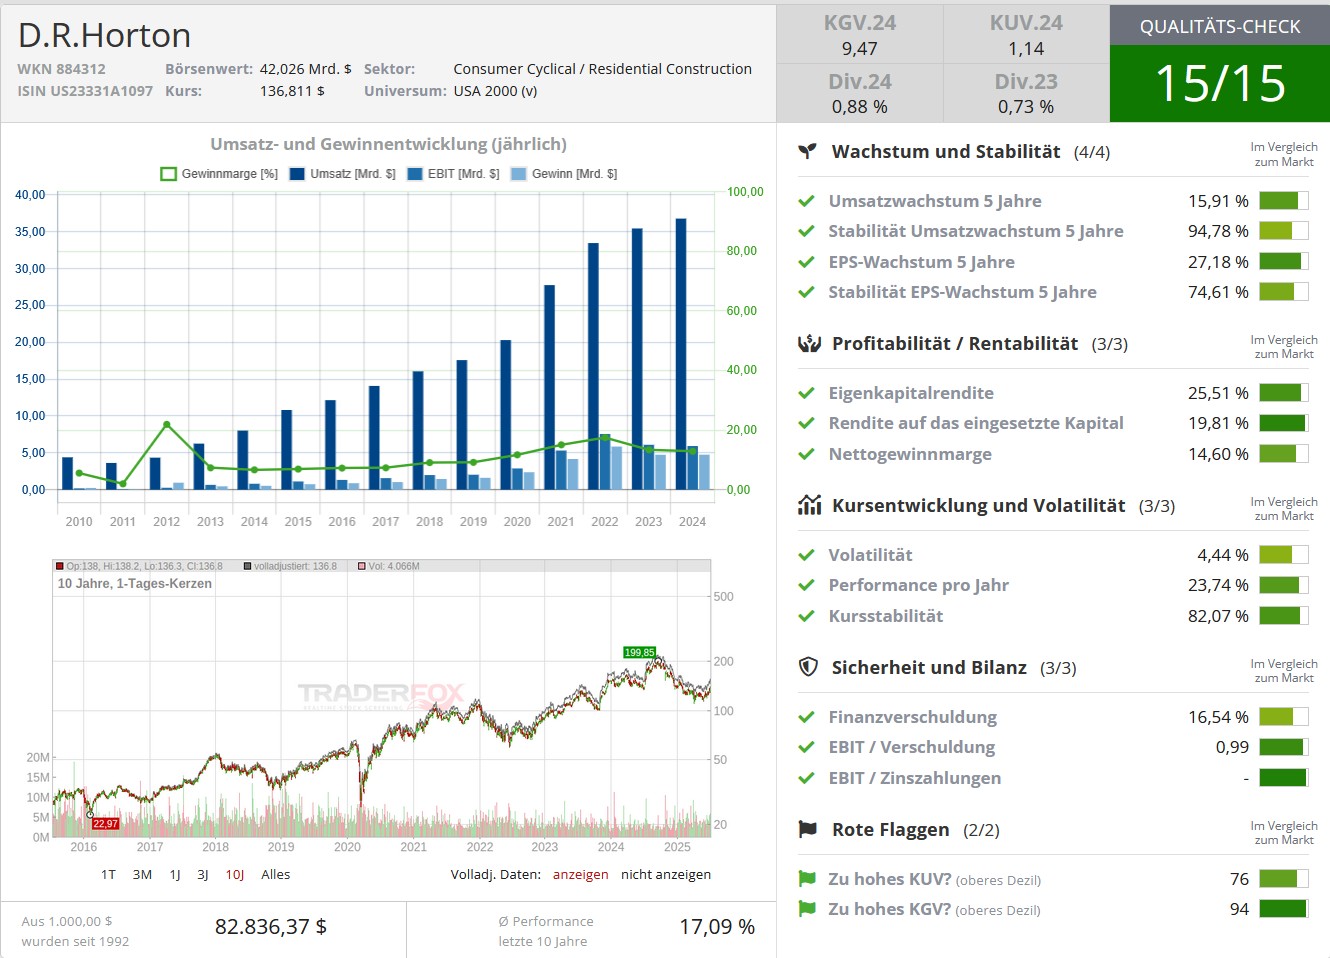This screenshot has width=1330, height=958.
Task: Click the checkmark beside EPS-Wachstum 5 Jahre
Action: 806,262
